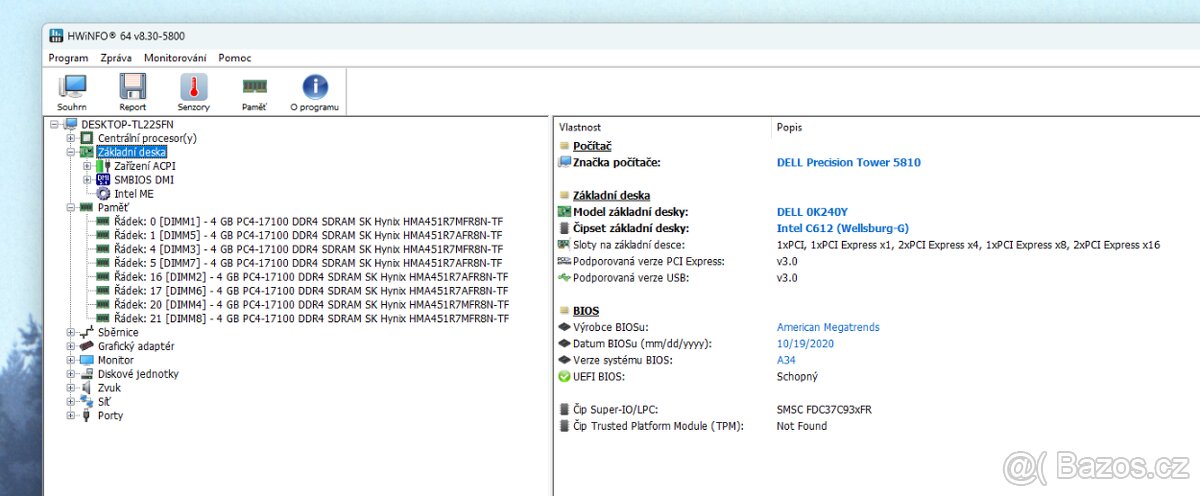Click the Základní deska motherboard icon
The height and width of the screenshot is (496, 1200).
point(87,152)
